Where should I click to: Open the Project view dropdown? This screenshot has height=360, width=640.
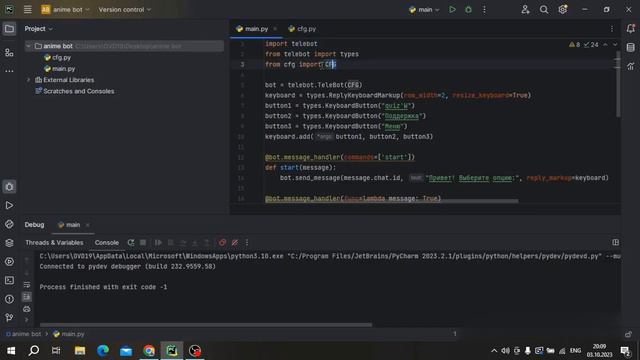pos(38,29)
